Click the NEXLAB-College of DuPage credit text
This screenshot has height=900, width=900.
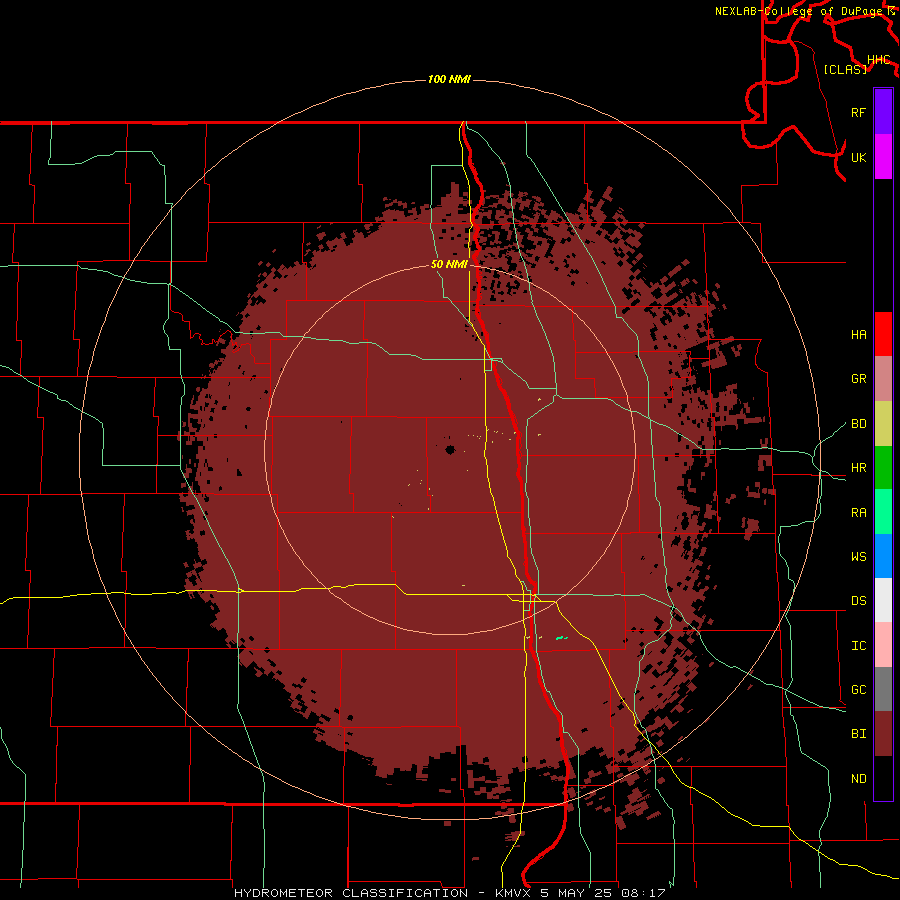pyautogui.click(x=801, y=11)
